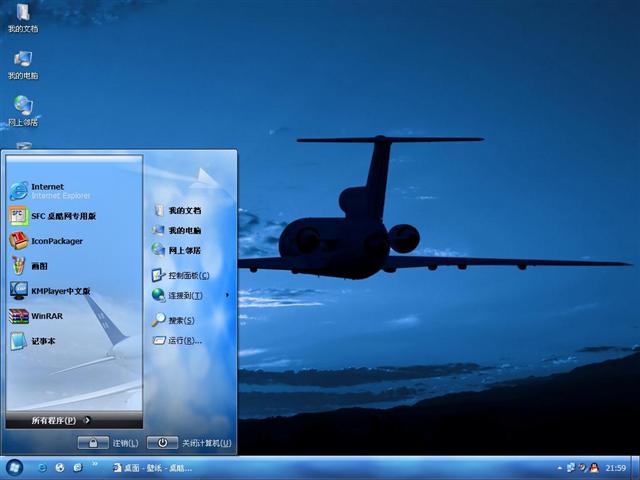
Task: Open the 我的文档 desktop icon
Action: point(23,18)
